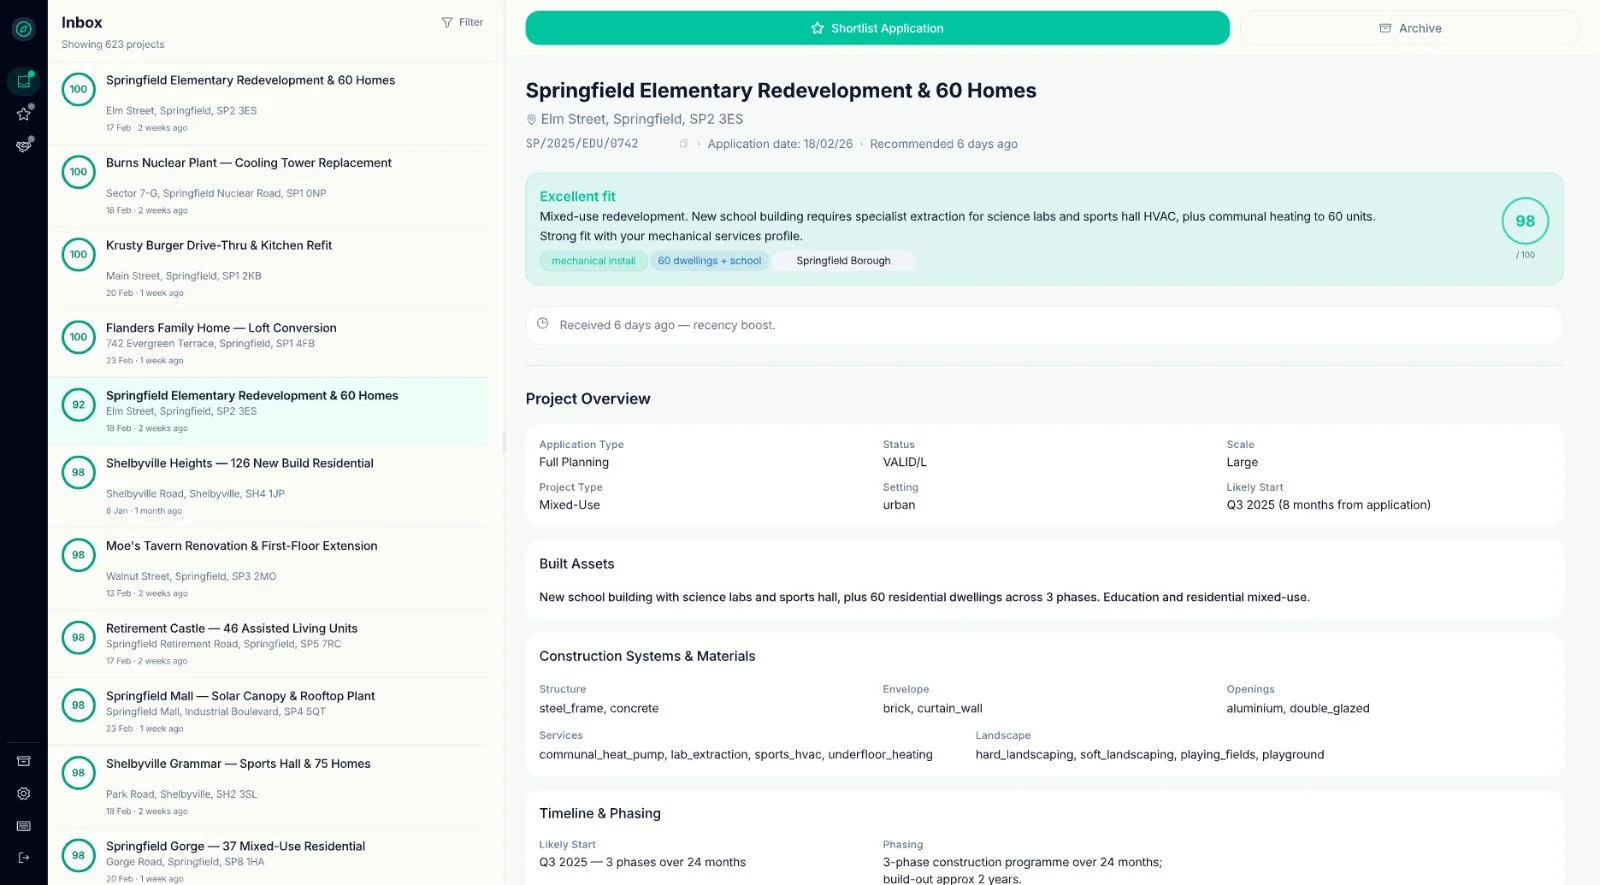Click the keyboard shortcuts icon in sidebar

click(x=24, y=826)
